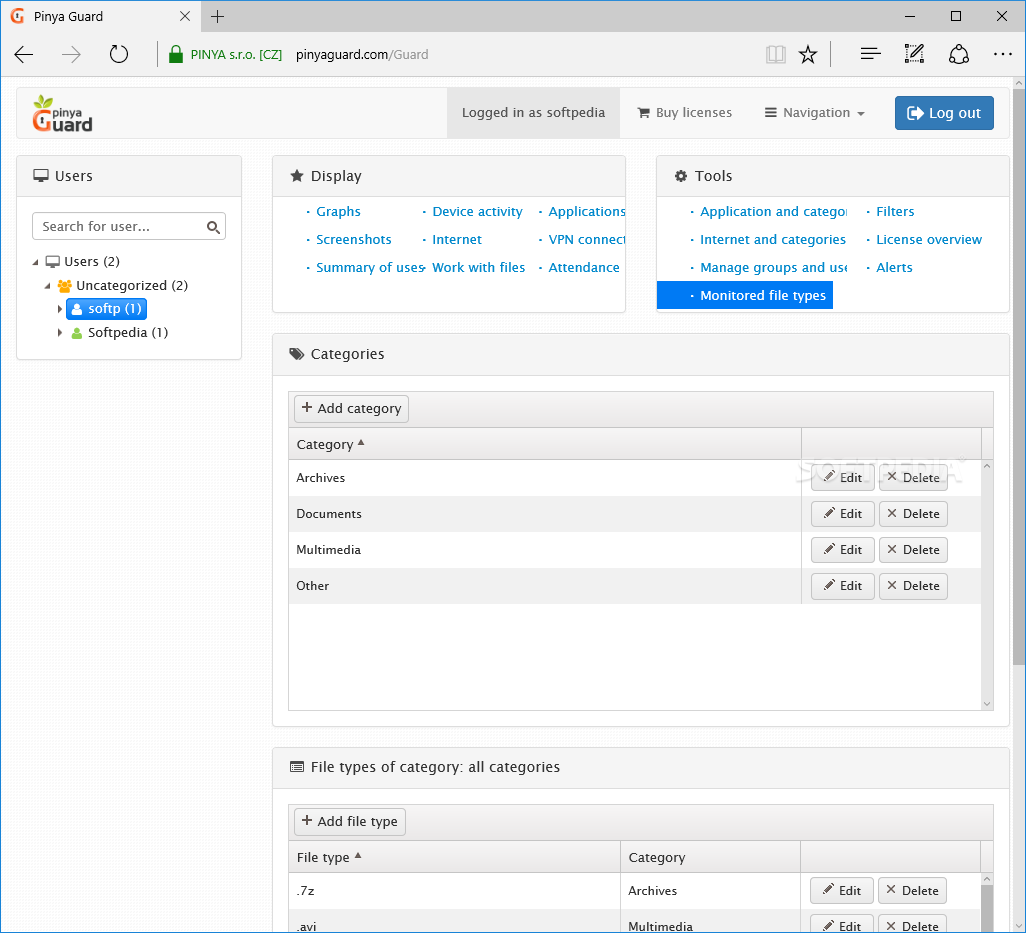The height and width of the screenshot is (933, 1026).
Task: Select softp (1) user in tree
Action: coord(106,309)
